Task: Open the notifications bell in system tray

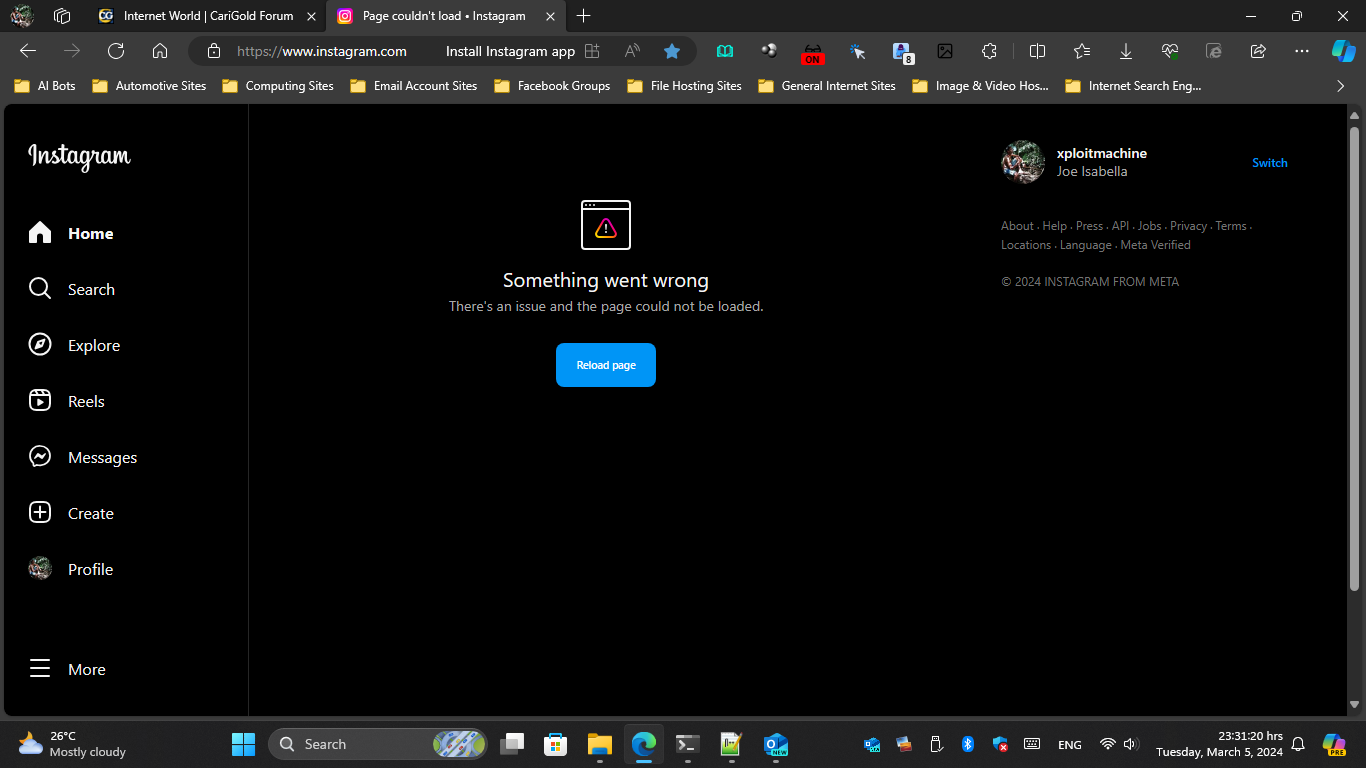Action: click(x=1298, y=744)
